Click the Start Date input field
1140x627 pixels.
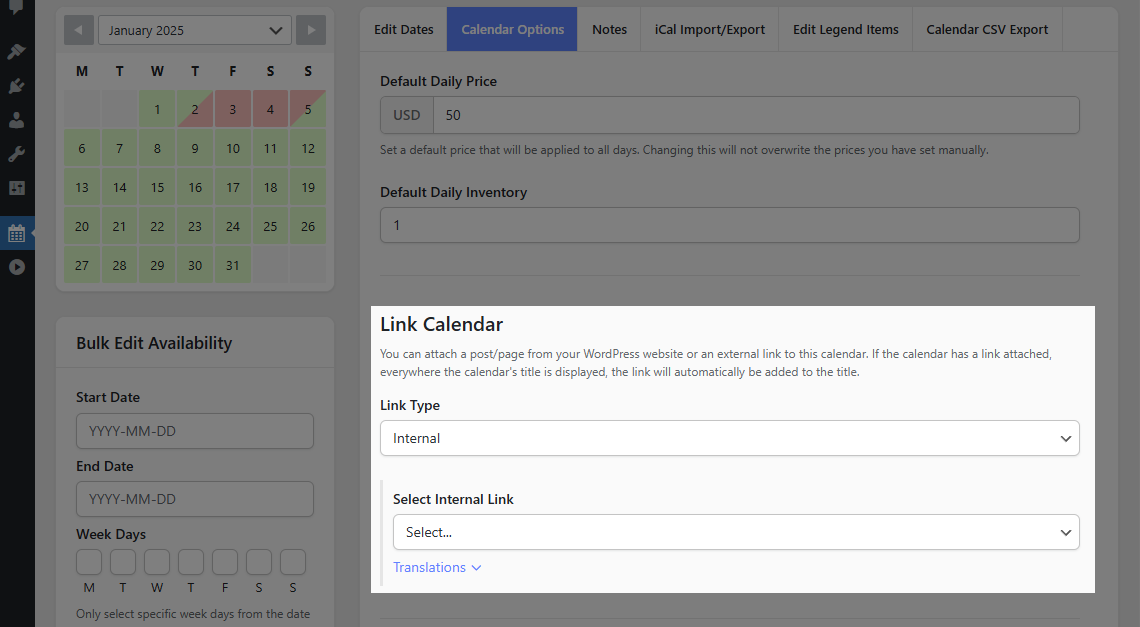pyautogui.click(x=195, y=431)
